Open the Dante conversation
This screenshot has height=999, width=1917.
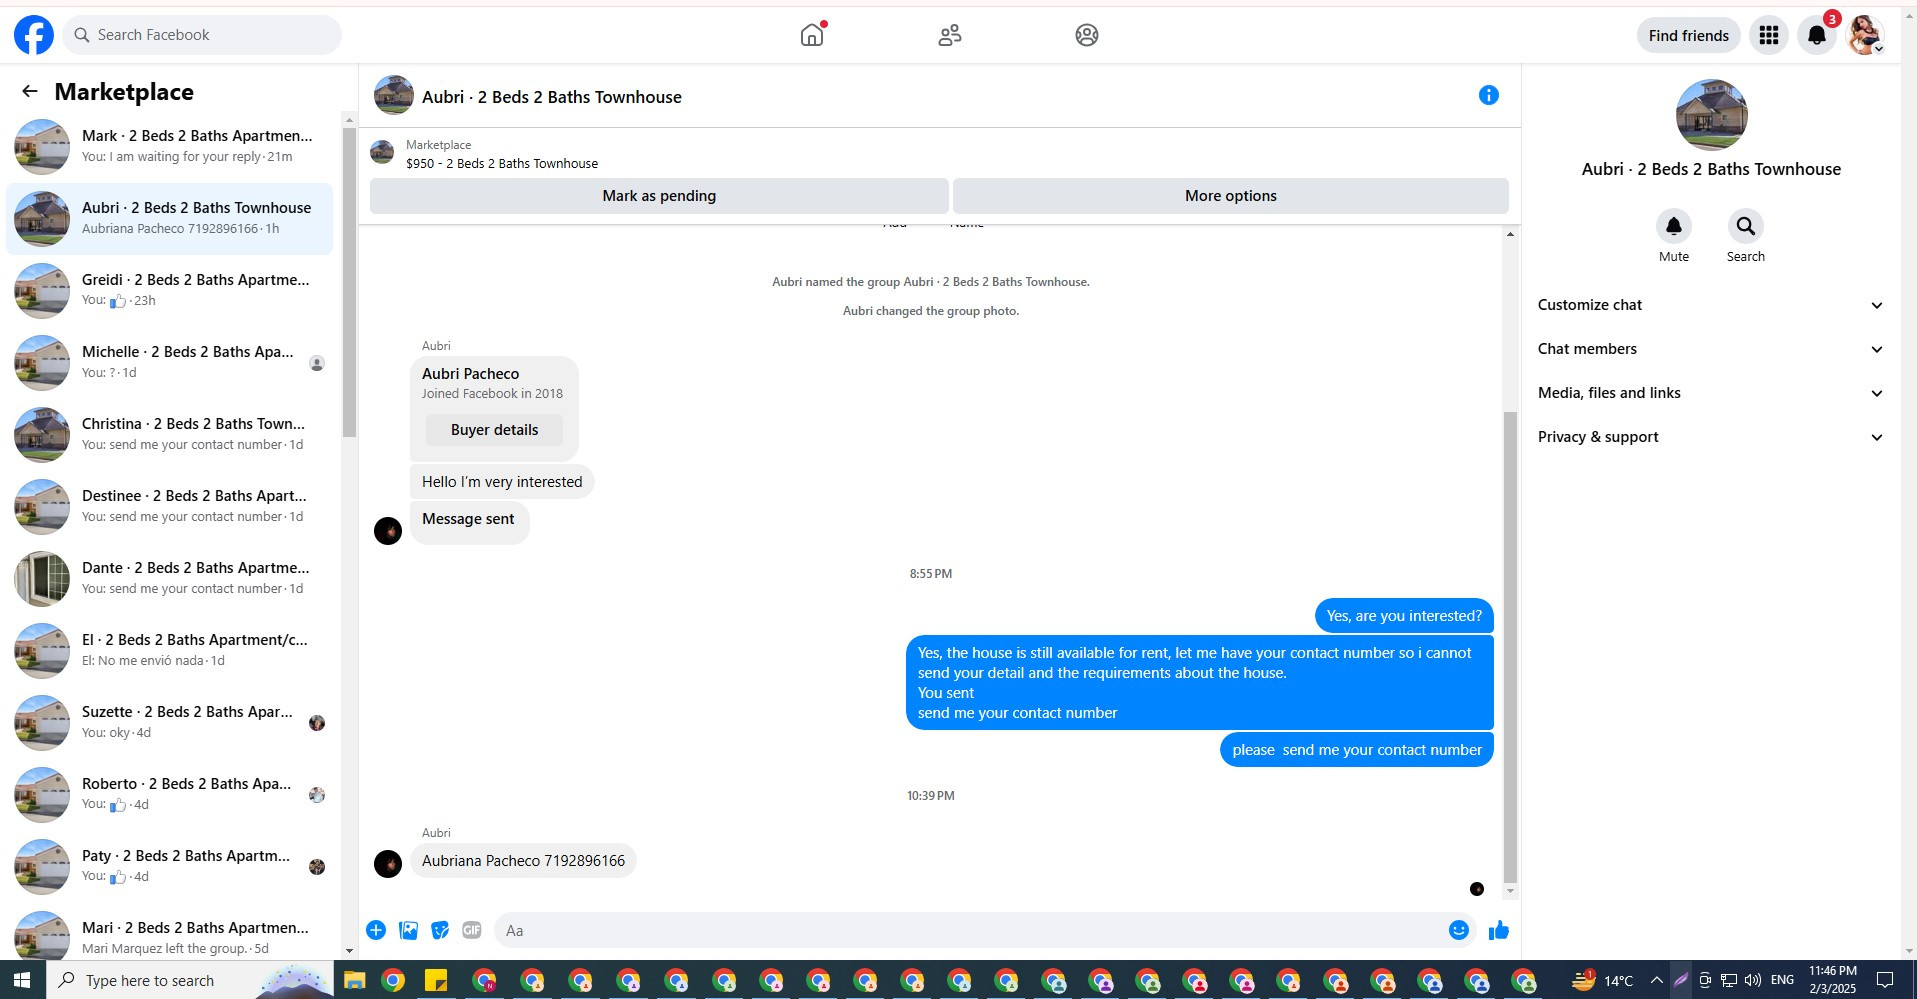[170, 578]
